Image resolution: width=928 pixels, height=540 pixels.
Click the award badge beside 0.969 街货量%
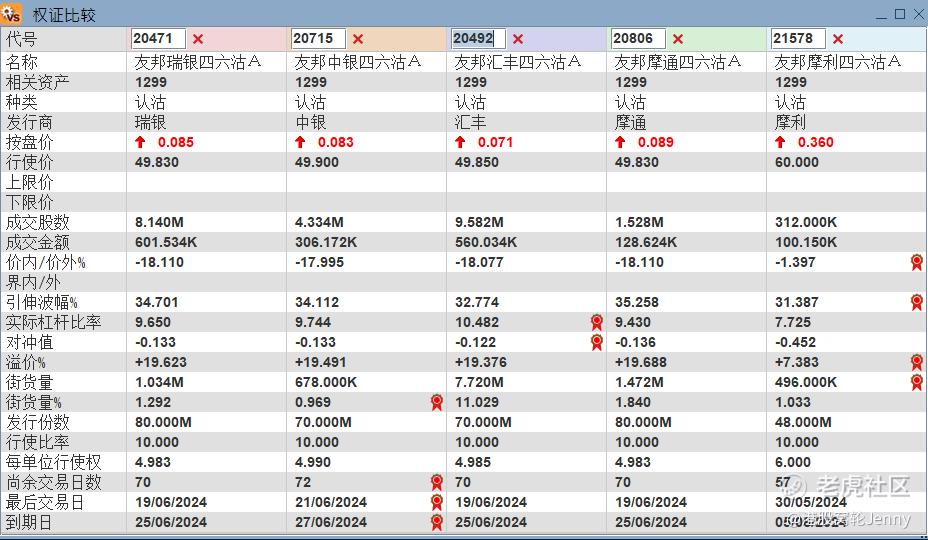pyautogui.click(x=437, y=403)
